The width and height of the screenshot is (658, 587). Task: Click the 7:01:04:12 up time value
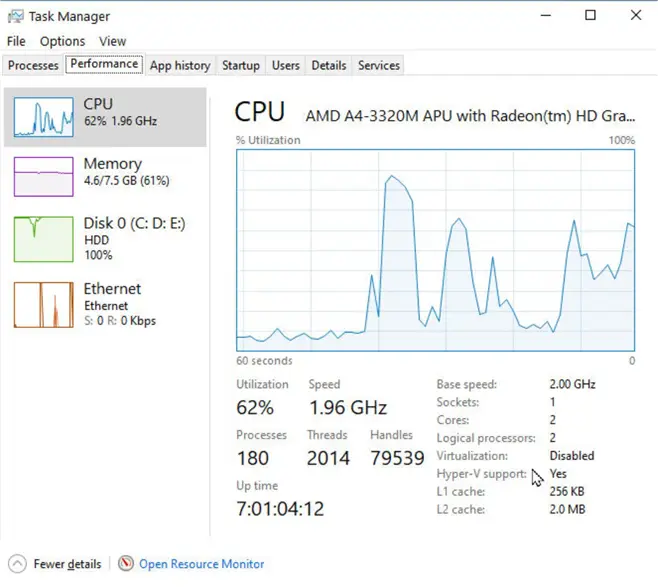[280, 509]
